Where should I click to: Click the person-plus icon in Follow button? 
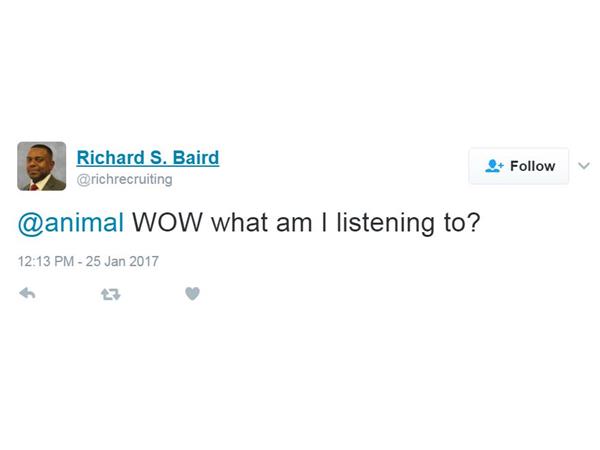tap(493, 166)
